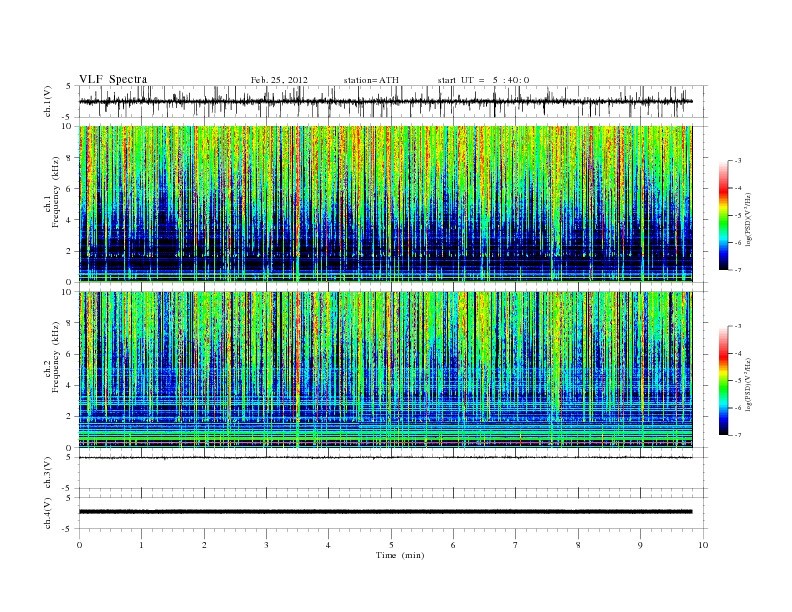Select the ch.1 "Frequency (kHz)" axis label

56,192
